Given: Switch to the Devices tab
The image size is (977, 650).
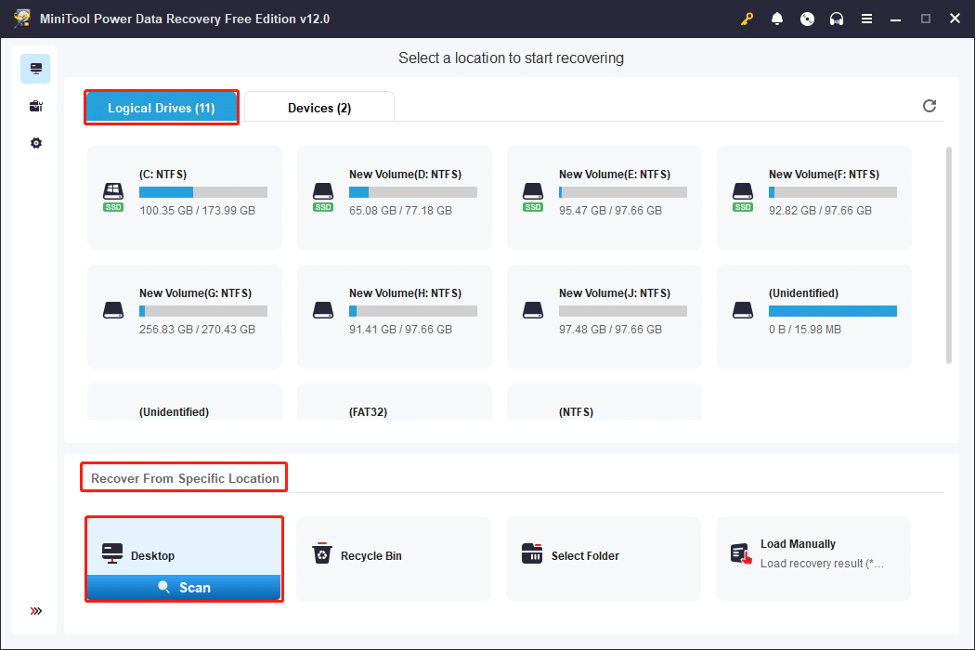Looking at the screenshot, I should 318,105.
